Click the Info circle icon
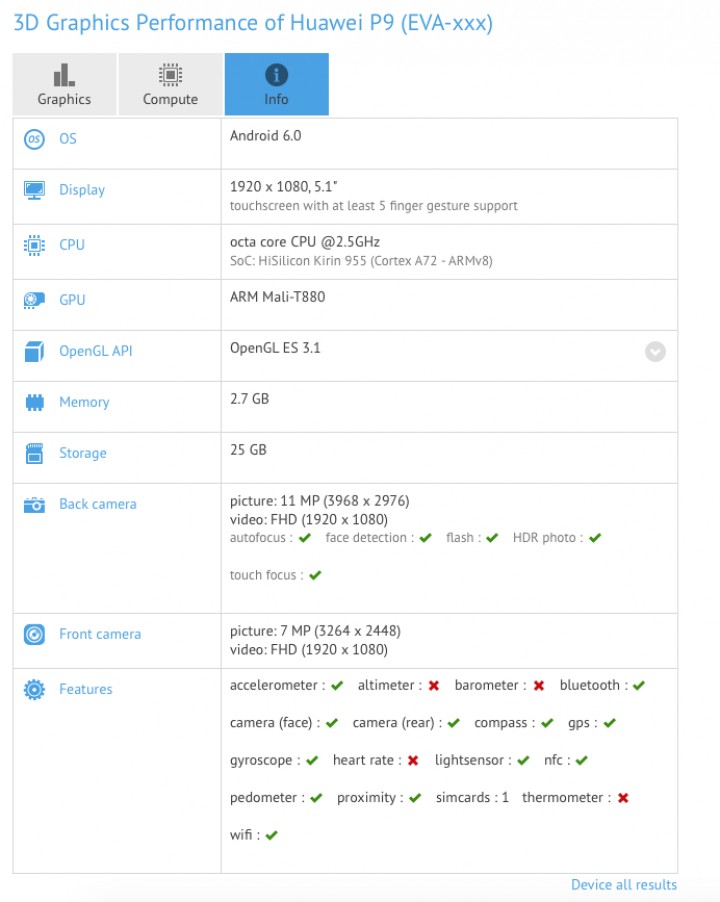The width and height of the screenshot is (720, 902). 277,75
